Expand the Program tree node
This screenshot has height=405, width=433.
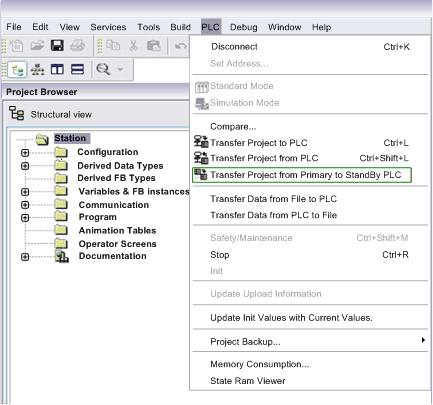click(x=25, y=218)
